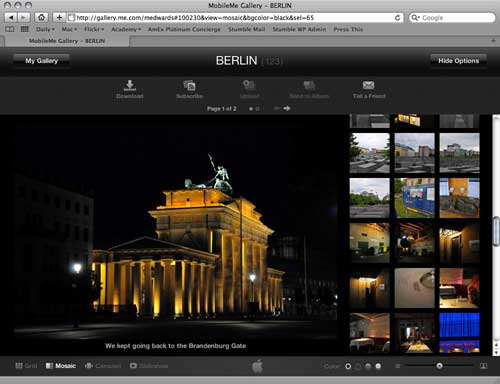Viewport: 500px width, 384px height.
Task: Click the BERLIN album title
Action: [236, 61]
